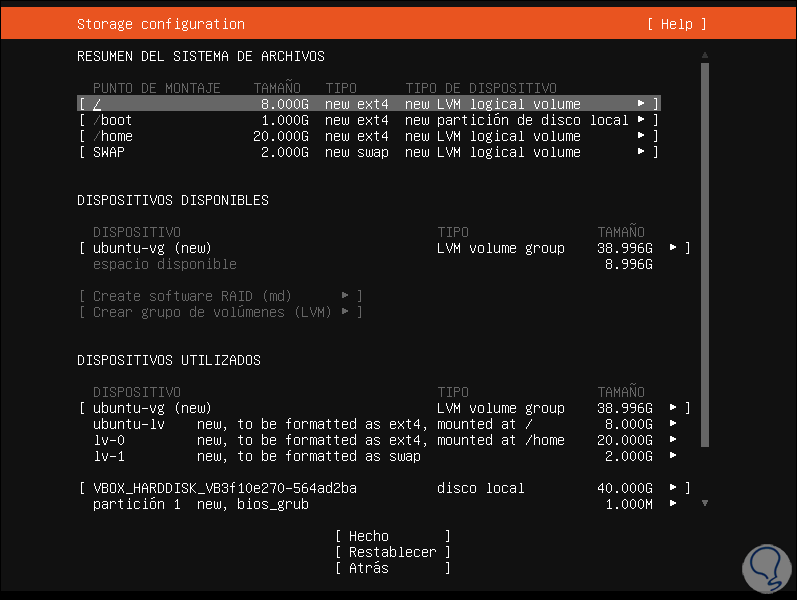The height and width of the screenshot is (600, 797).
Task: Open arrow menu for VBOX_HARDDISK disk
Action: [x=673, y=488]
